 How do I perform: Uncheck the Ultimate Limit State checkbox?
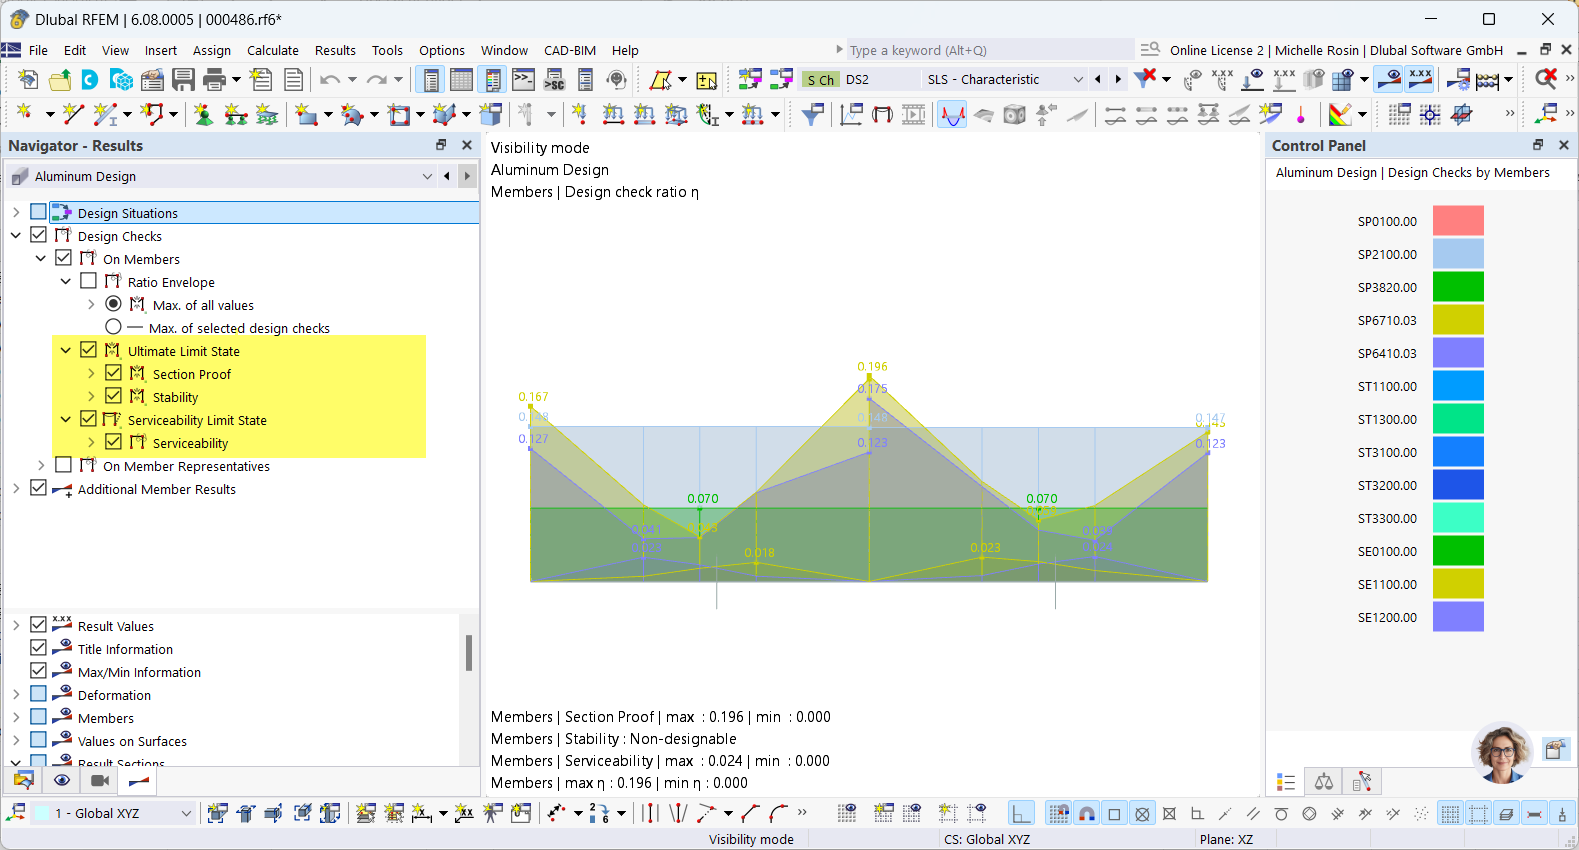tap(88, 350)
